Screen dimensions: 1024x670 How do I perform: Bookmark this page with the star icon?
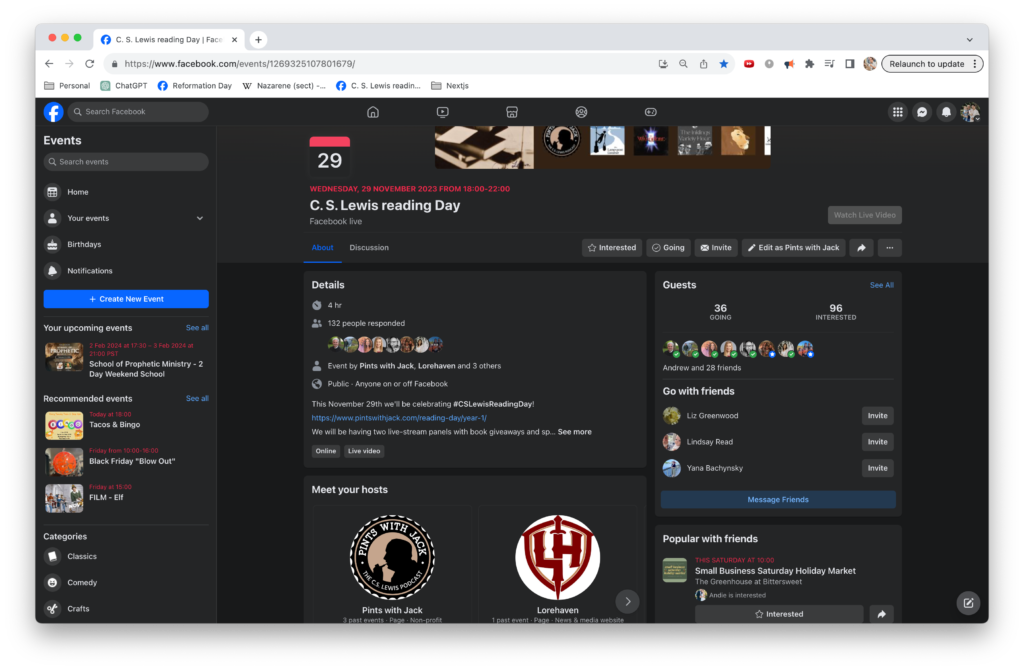pos(724,64)
